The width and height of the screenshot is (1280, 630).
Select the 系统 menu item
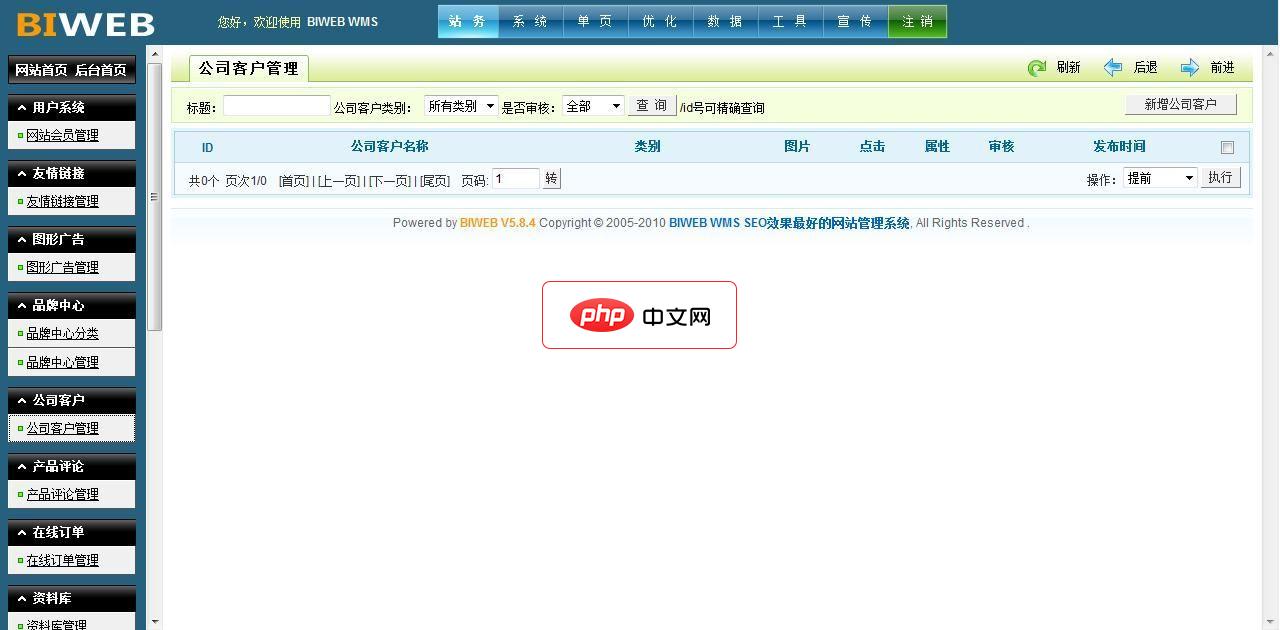(532, 20)
